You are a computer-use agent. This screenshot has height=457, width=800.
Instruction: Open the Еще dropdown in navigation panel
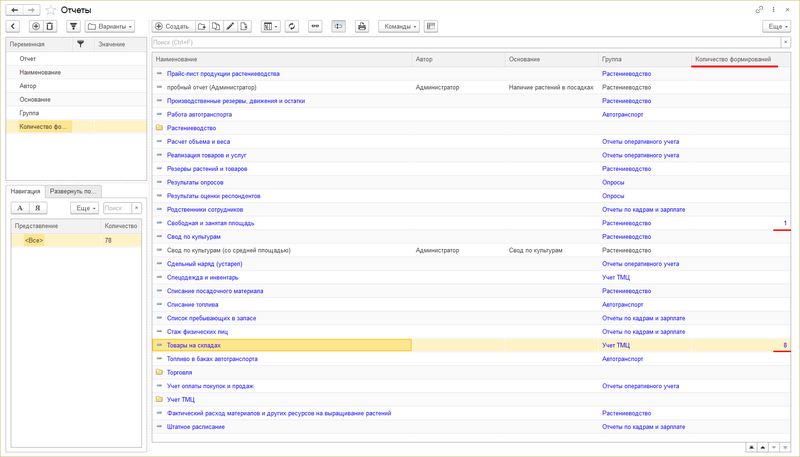pyautogui.click(x=84, y=208)
